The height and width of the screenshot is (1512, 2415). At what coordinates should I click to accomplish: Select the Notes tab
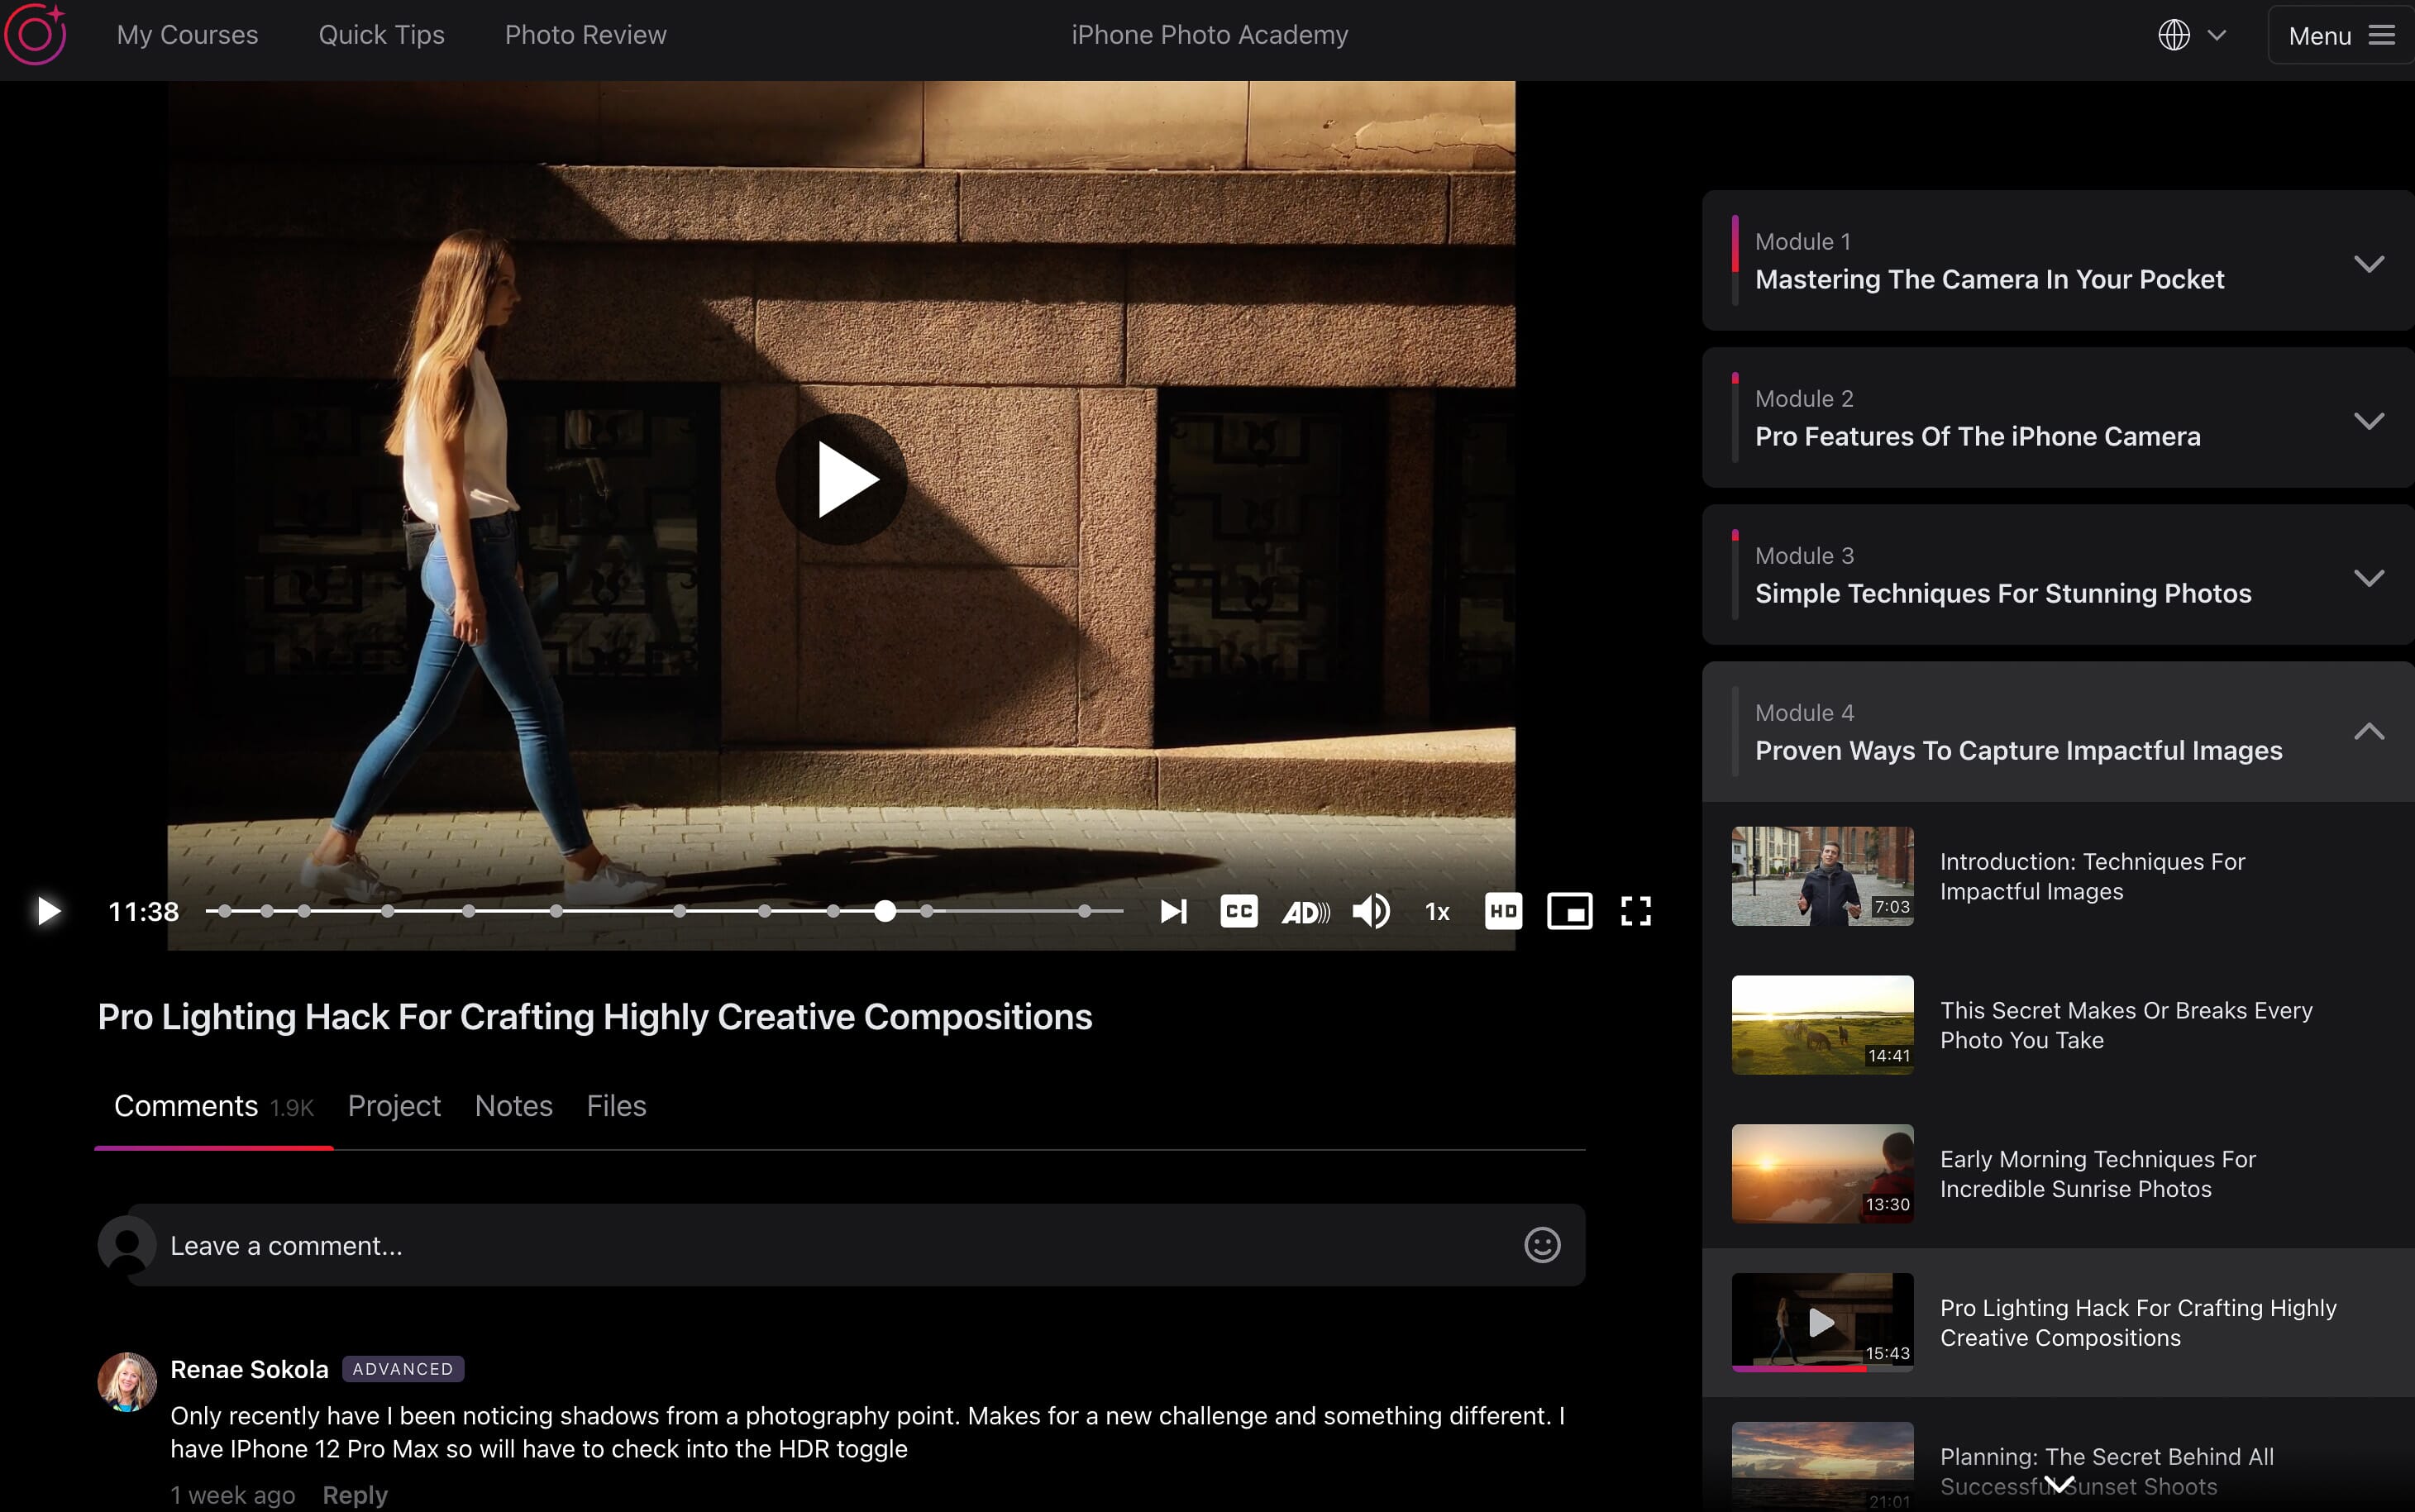513,1104
